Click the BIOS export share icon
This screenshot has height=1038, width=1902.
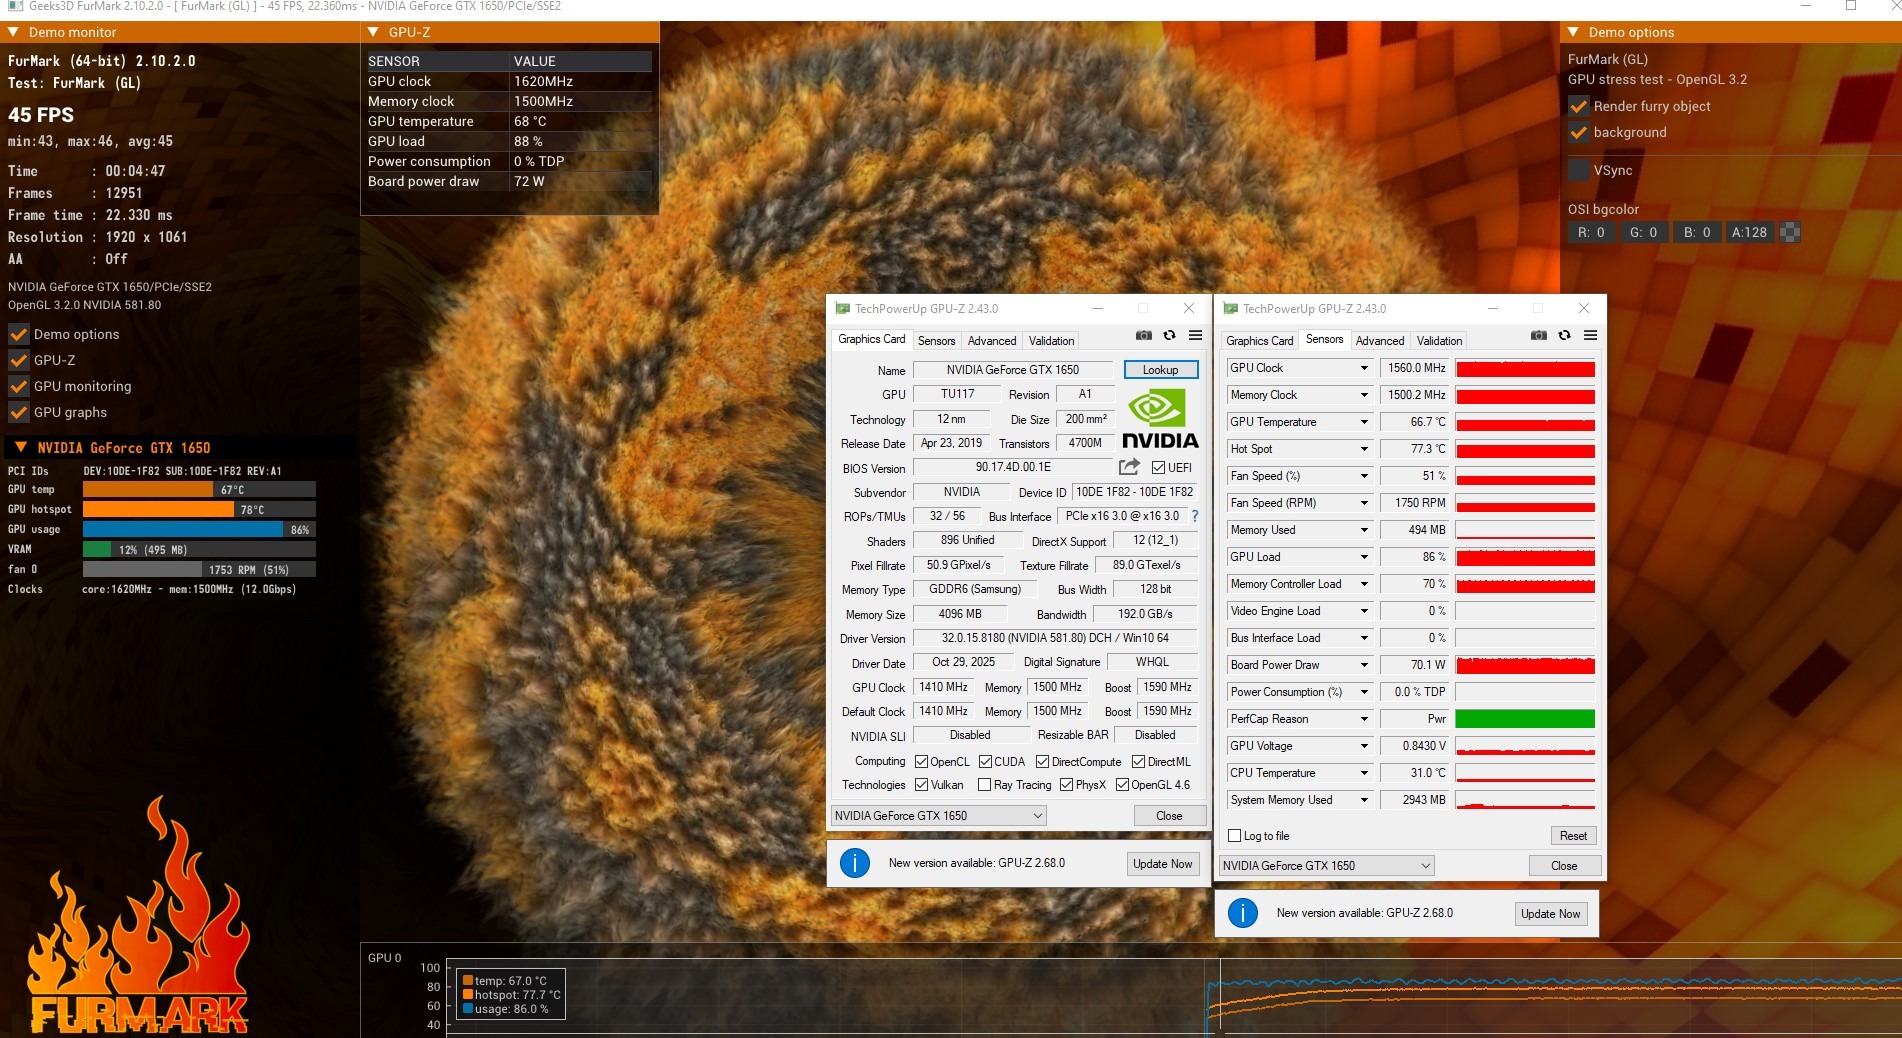click(x=1129, y=467)
